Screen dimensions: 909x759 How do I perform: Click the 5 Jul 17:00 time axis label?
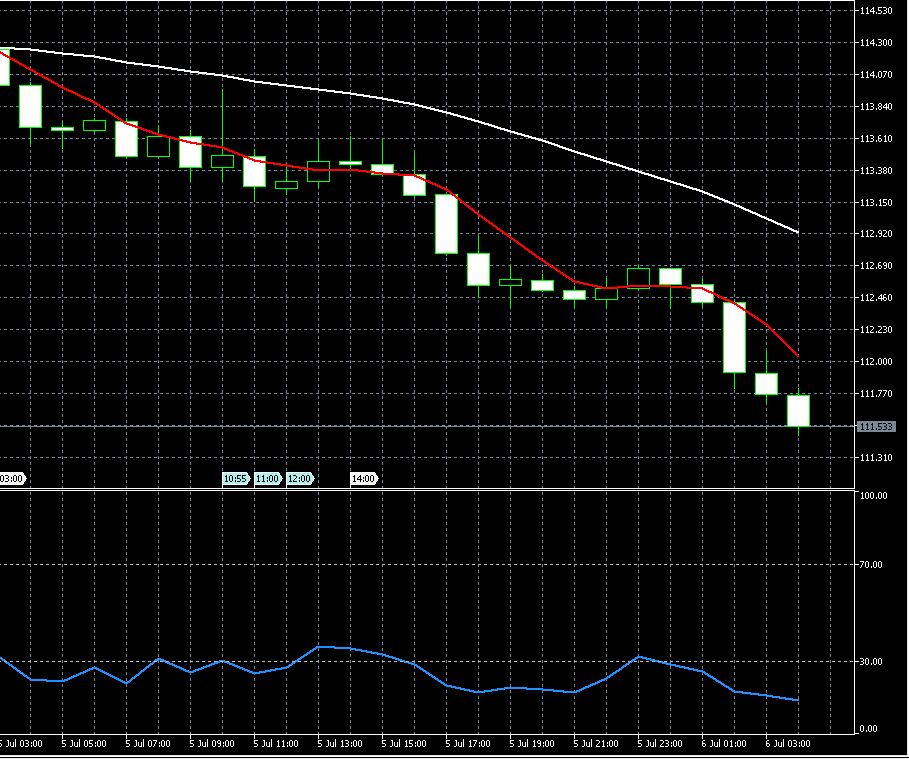[x=468, y=744]
